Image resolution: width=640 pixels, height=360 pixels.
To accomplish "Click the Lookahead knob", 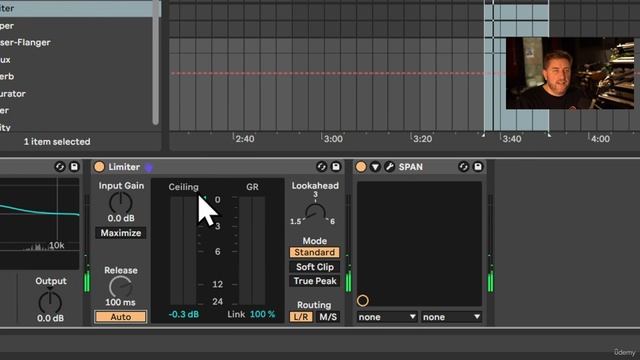I will coord(315,213).
